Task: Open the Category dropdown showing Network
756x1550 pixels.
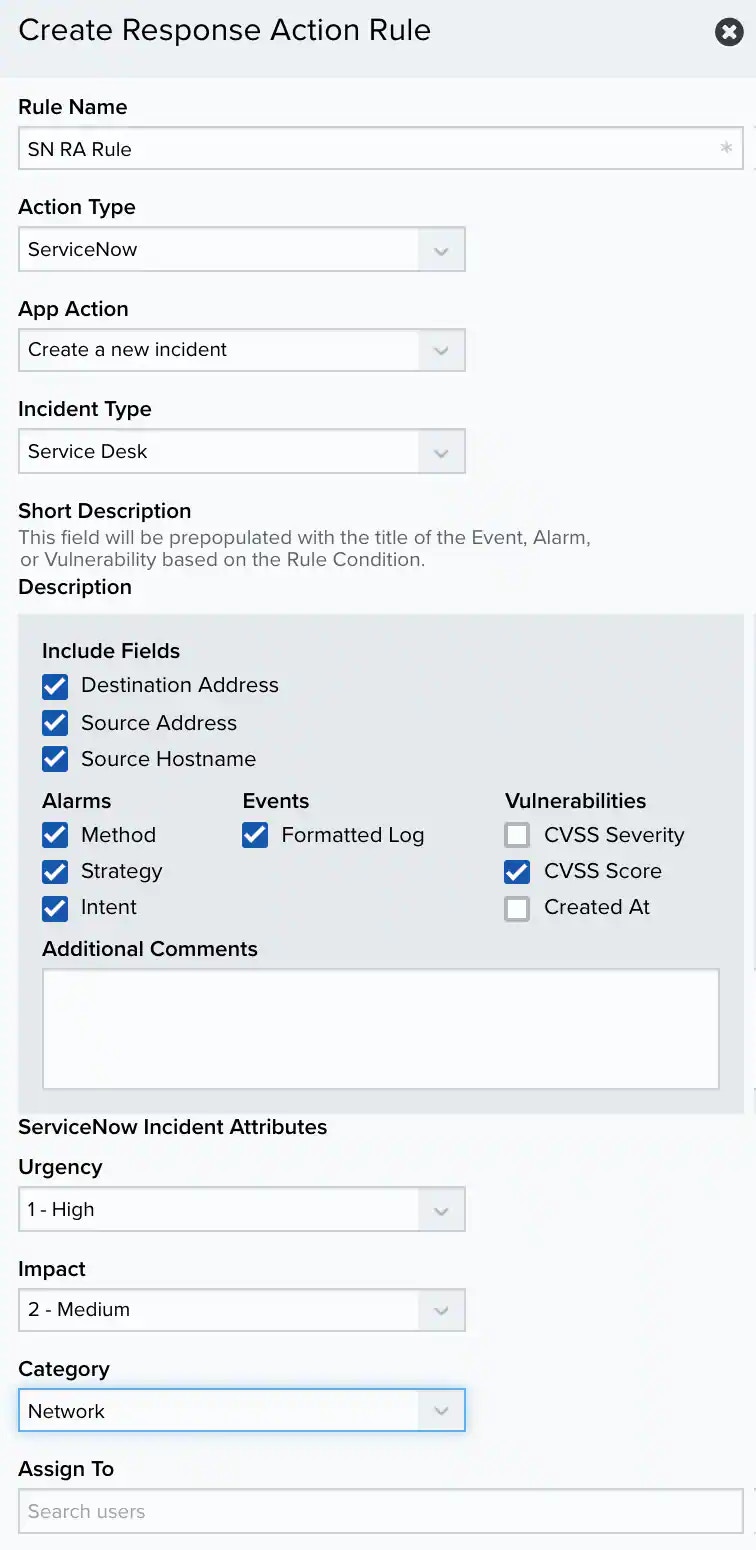Action: 242,1411
